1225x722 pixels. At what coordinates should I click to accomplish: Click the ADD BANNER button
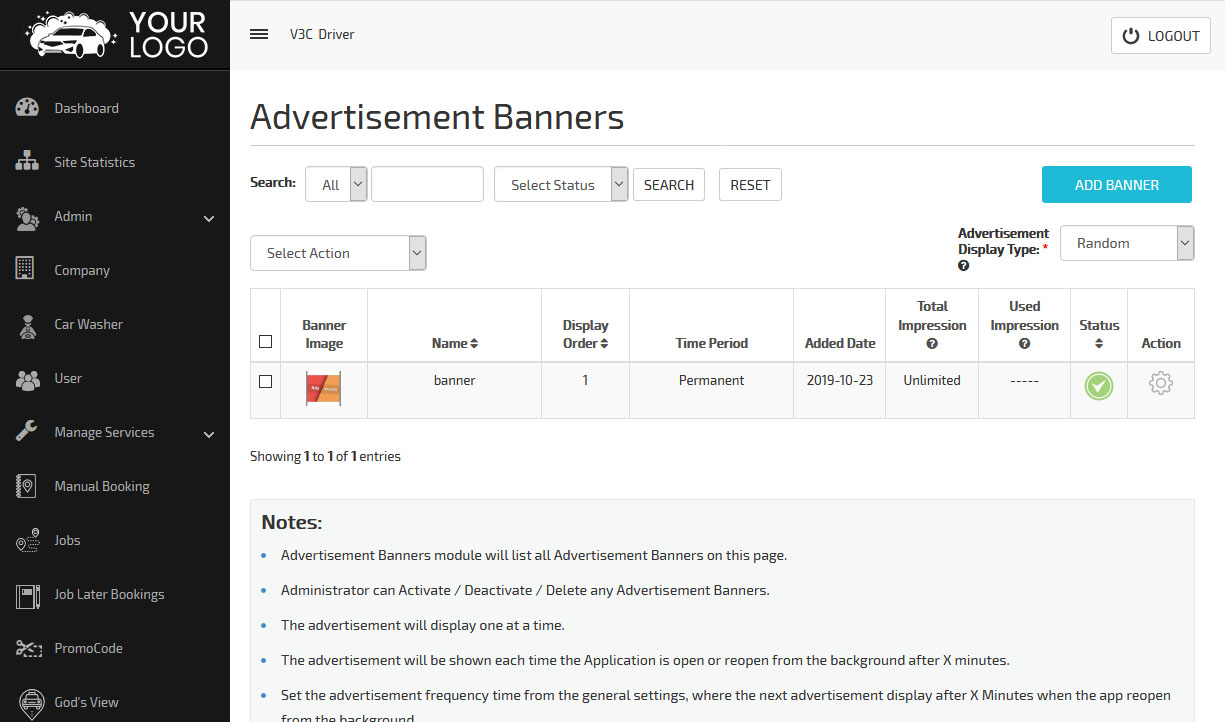click(1117, 185)
